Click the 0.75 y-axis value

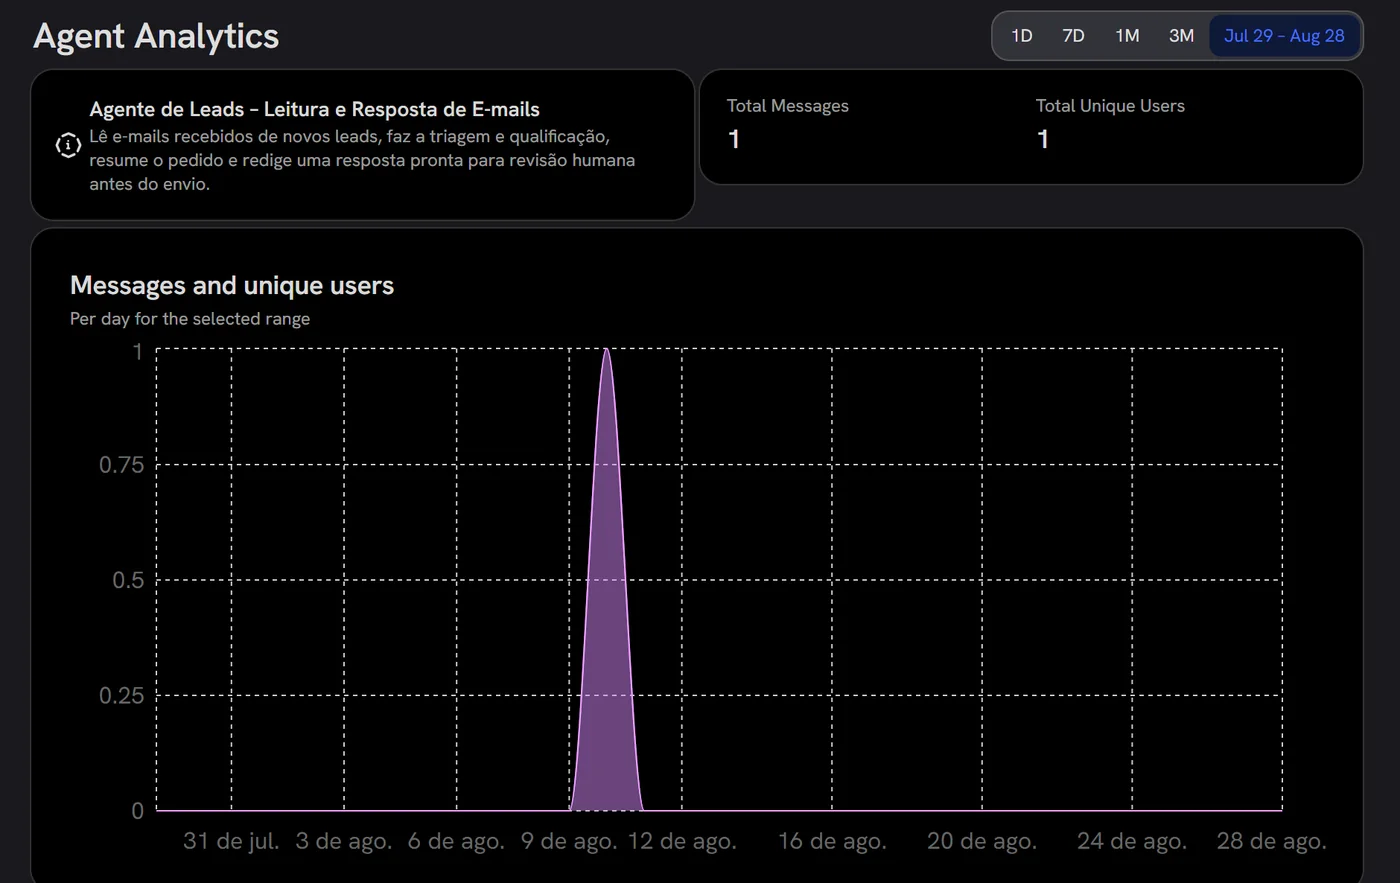122,465
